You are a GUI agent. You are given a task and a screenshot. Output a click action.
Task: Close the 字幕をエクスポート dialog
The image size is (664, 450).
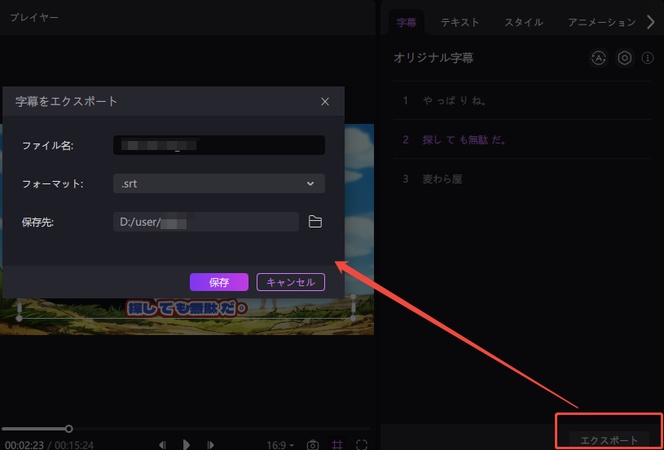(x=325, y=102)
